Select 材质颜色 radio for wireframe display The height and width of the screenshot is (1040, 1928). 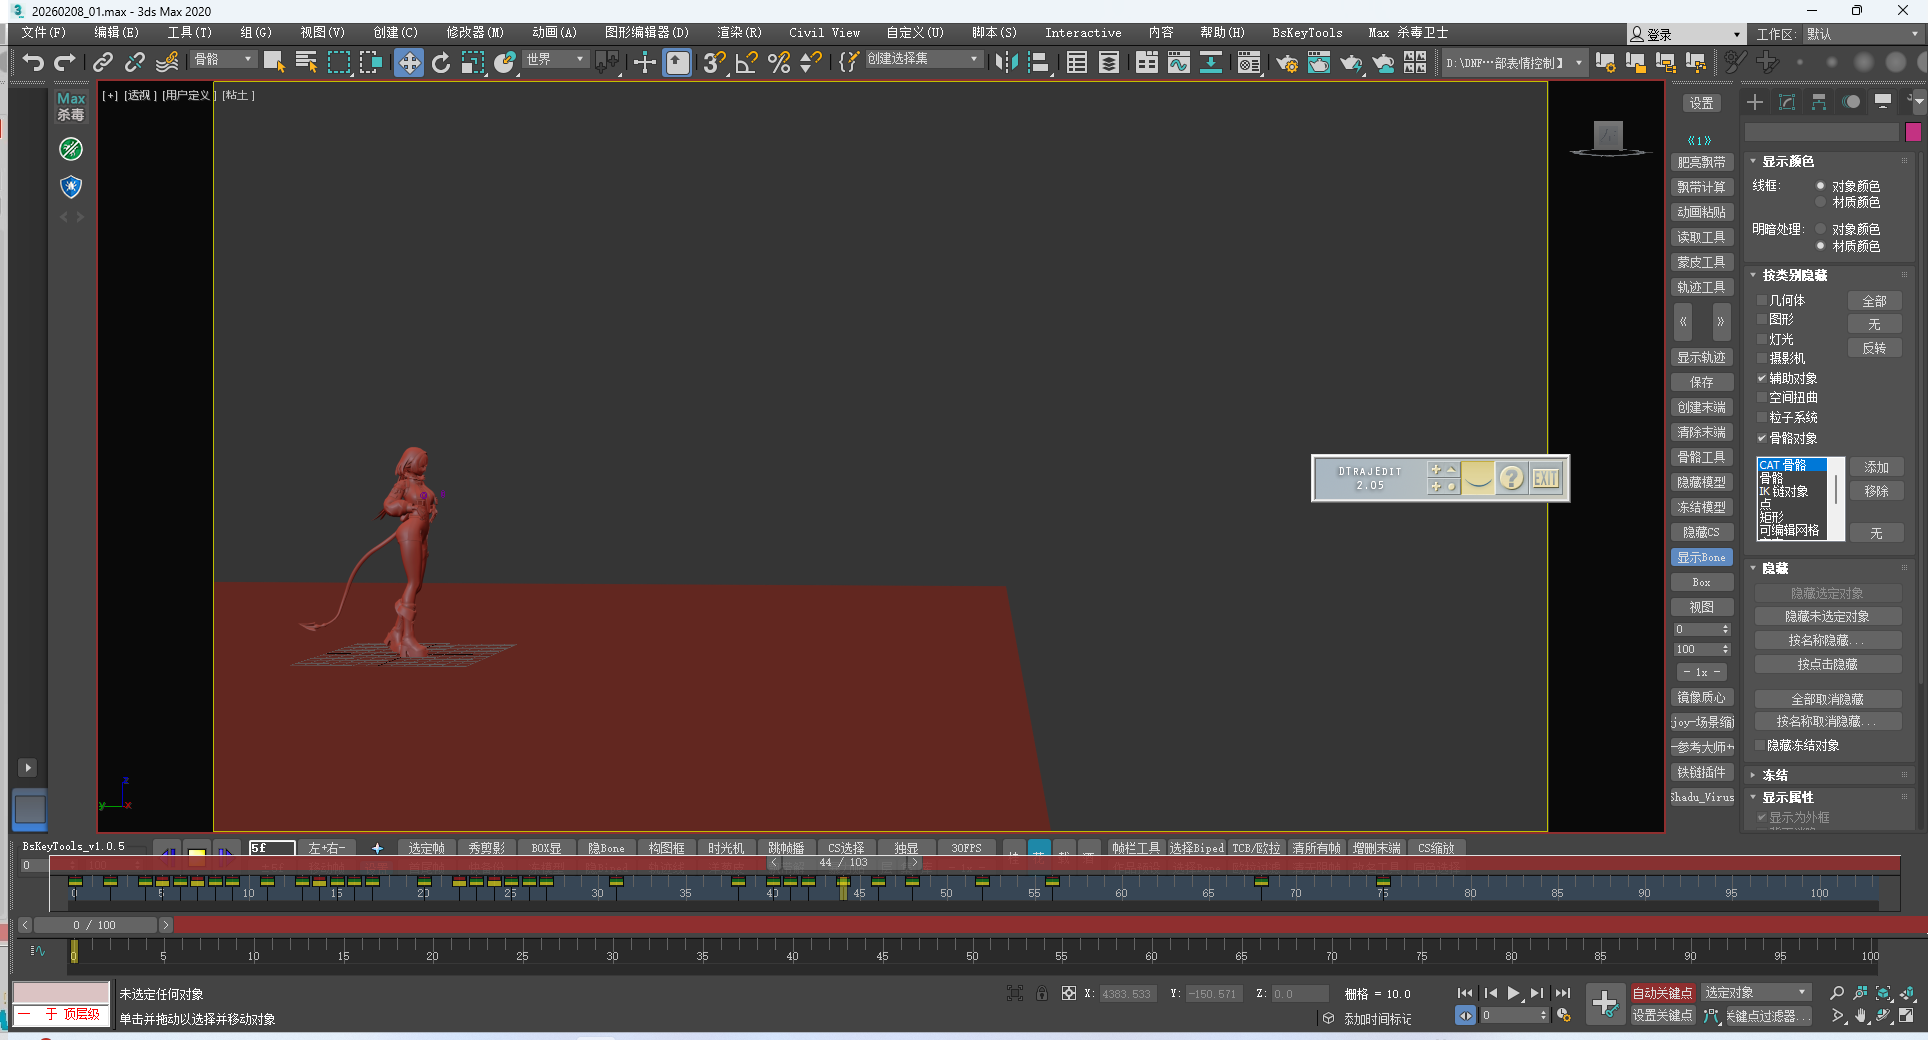[x=1821, y=203]
